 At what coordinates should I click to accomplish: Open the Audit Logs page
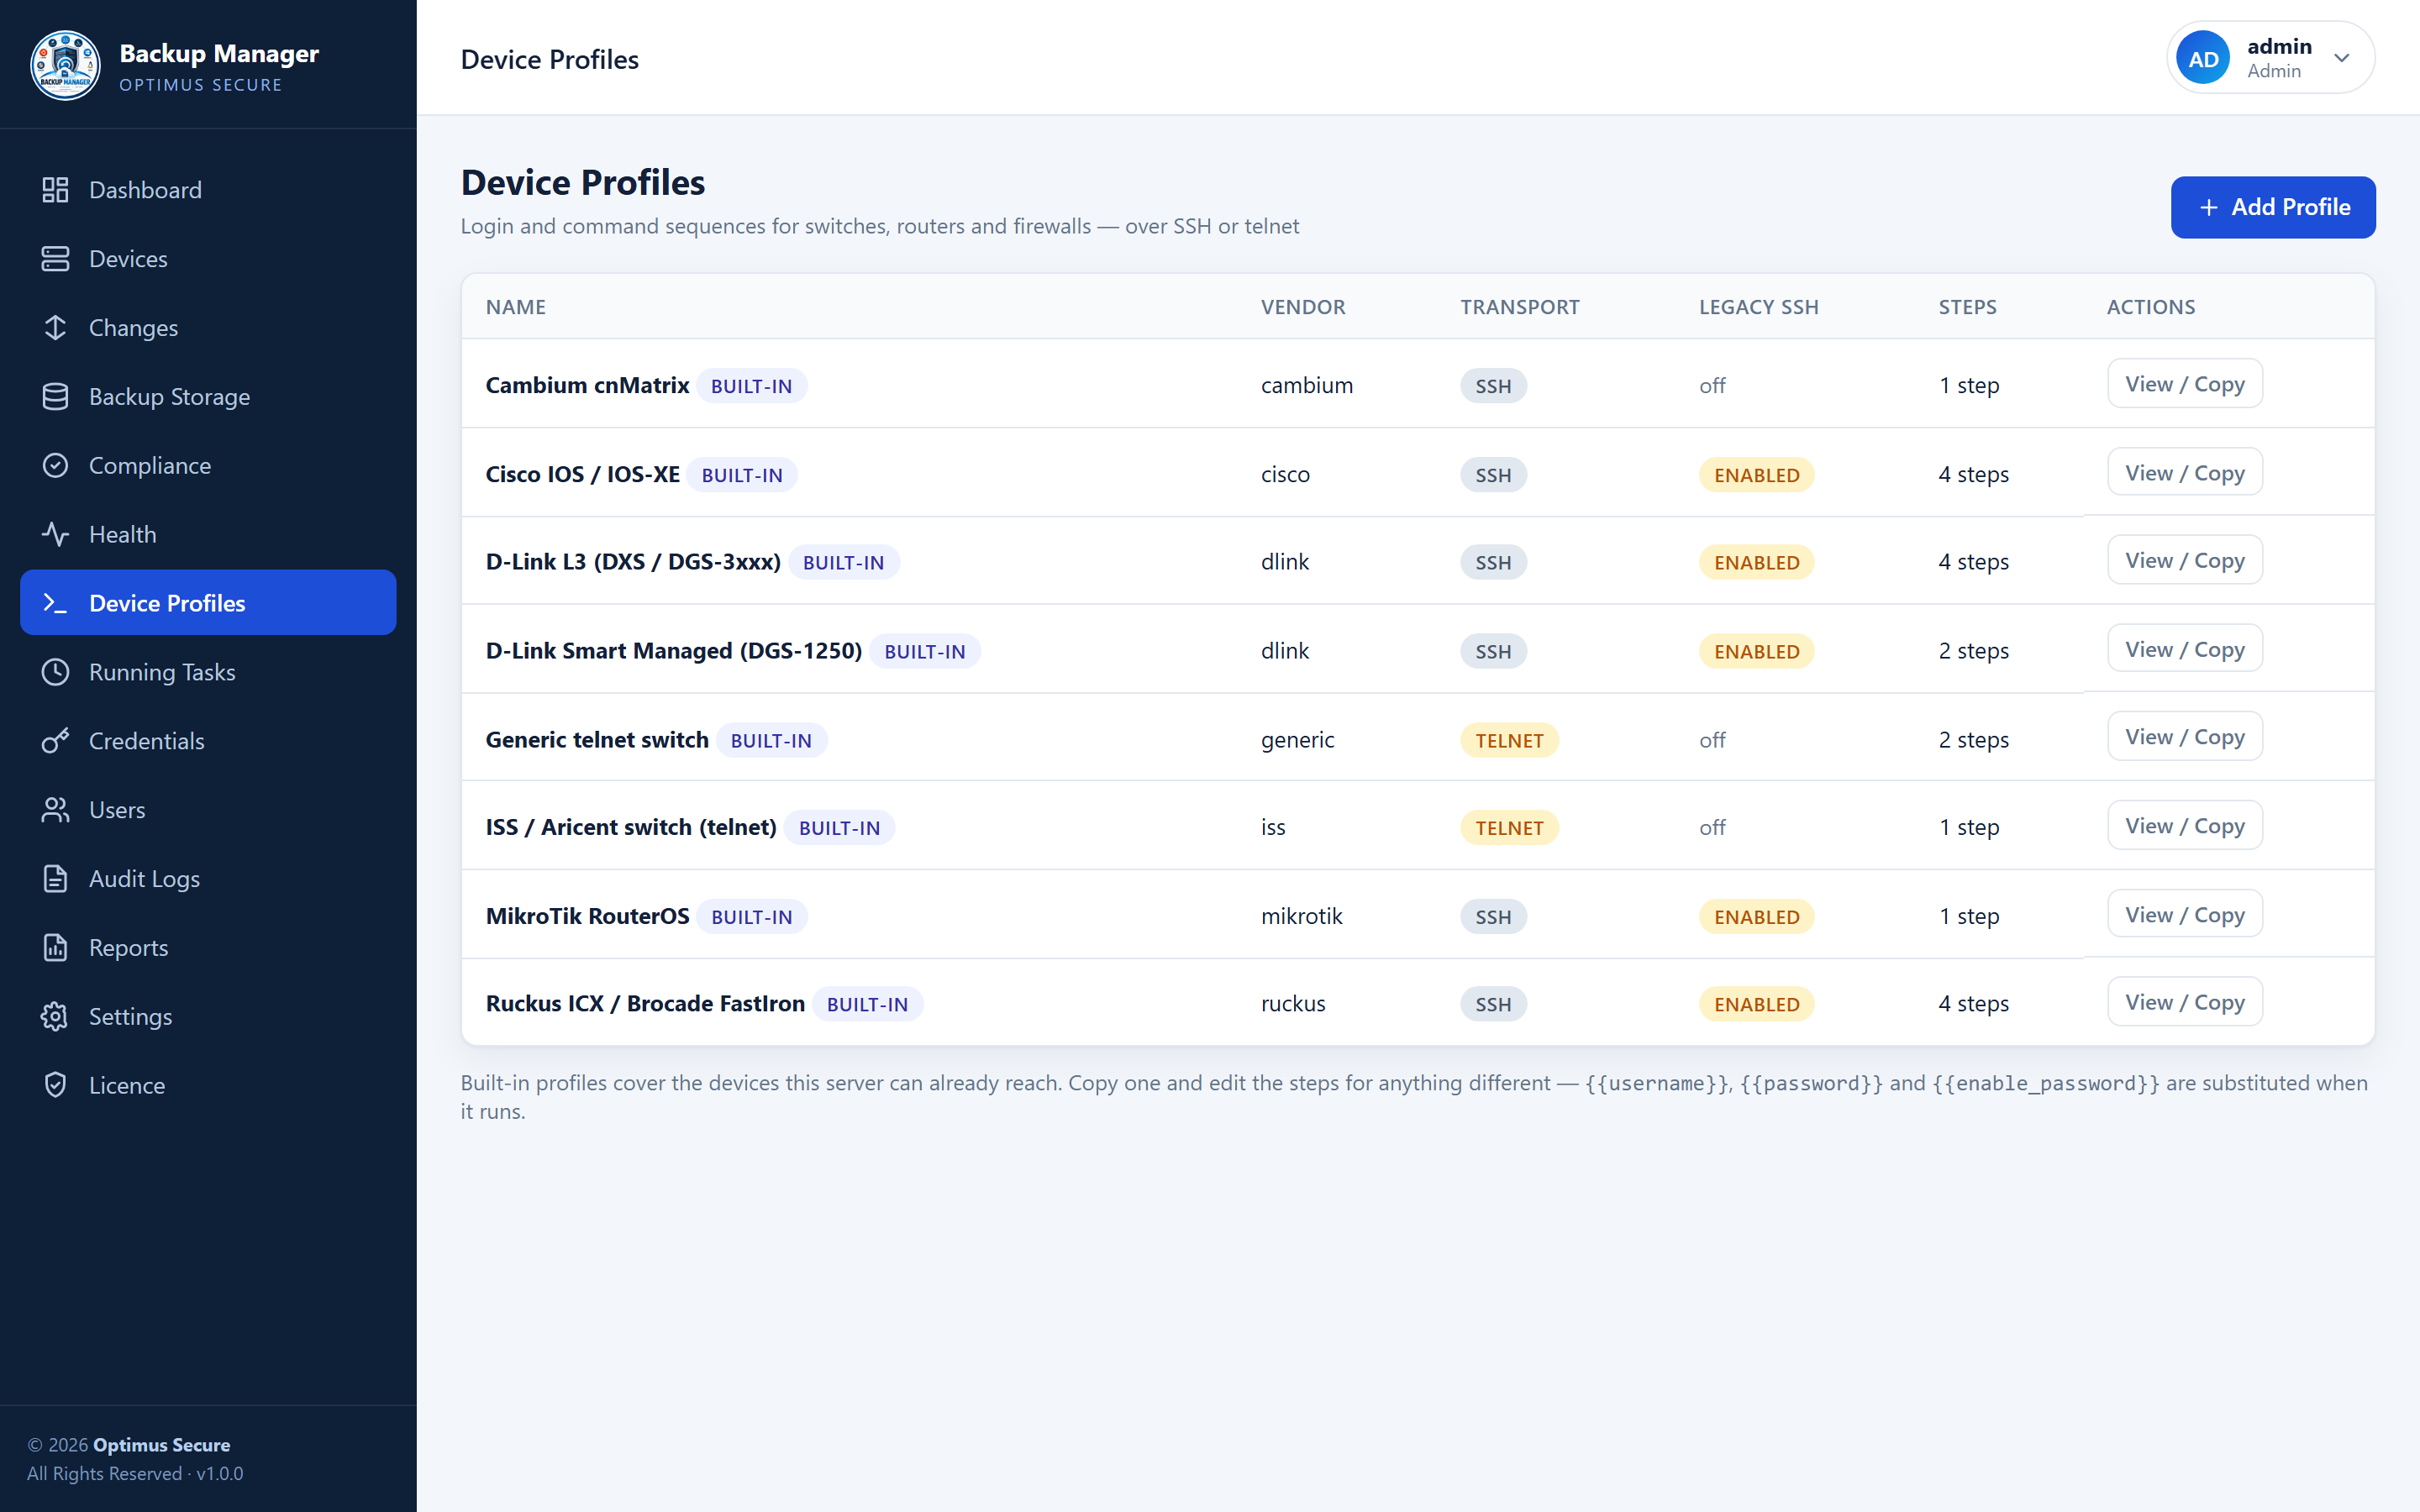pyautogui.click(x=208, y=879)
